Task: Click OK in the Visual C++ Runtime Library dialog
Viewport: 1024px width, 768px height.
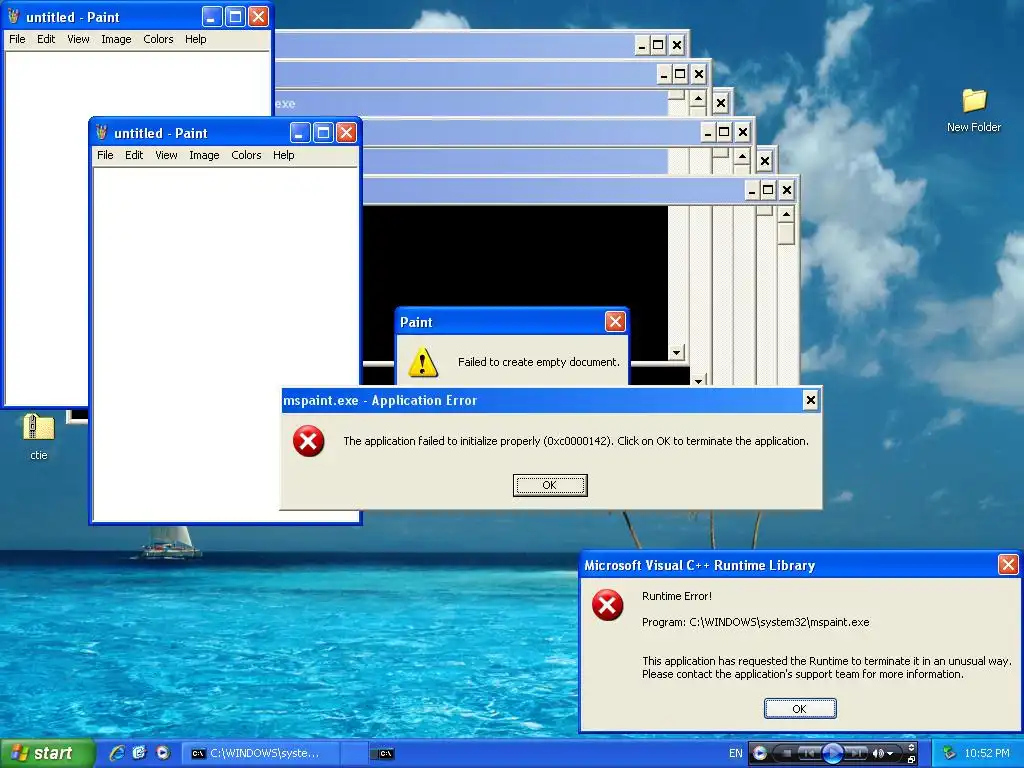Action: (799, 709)
